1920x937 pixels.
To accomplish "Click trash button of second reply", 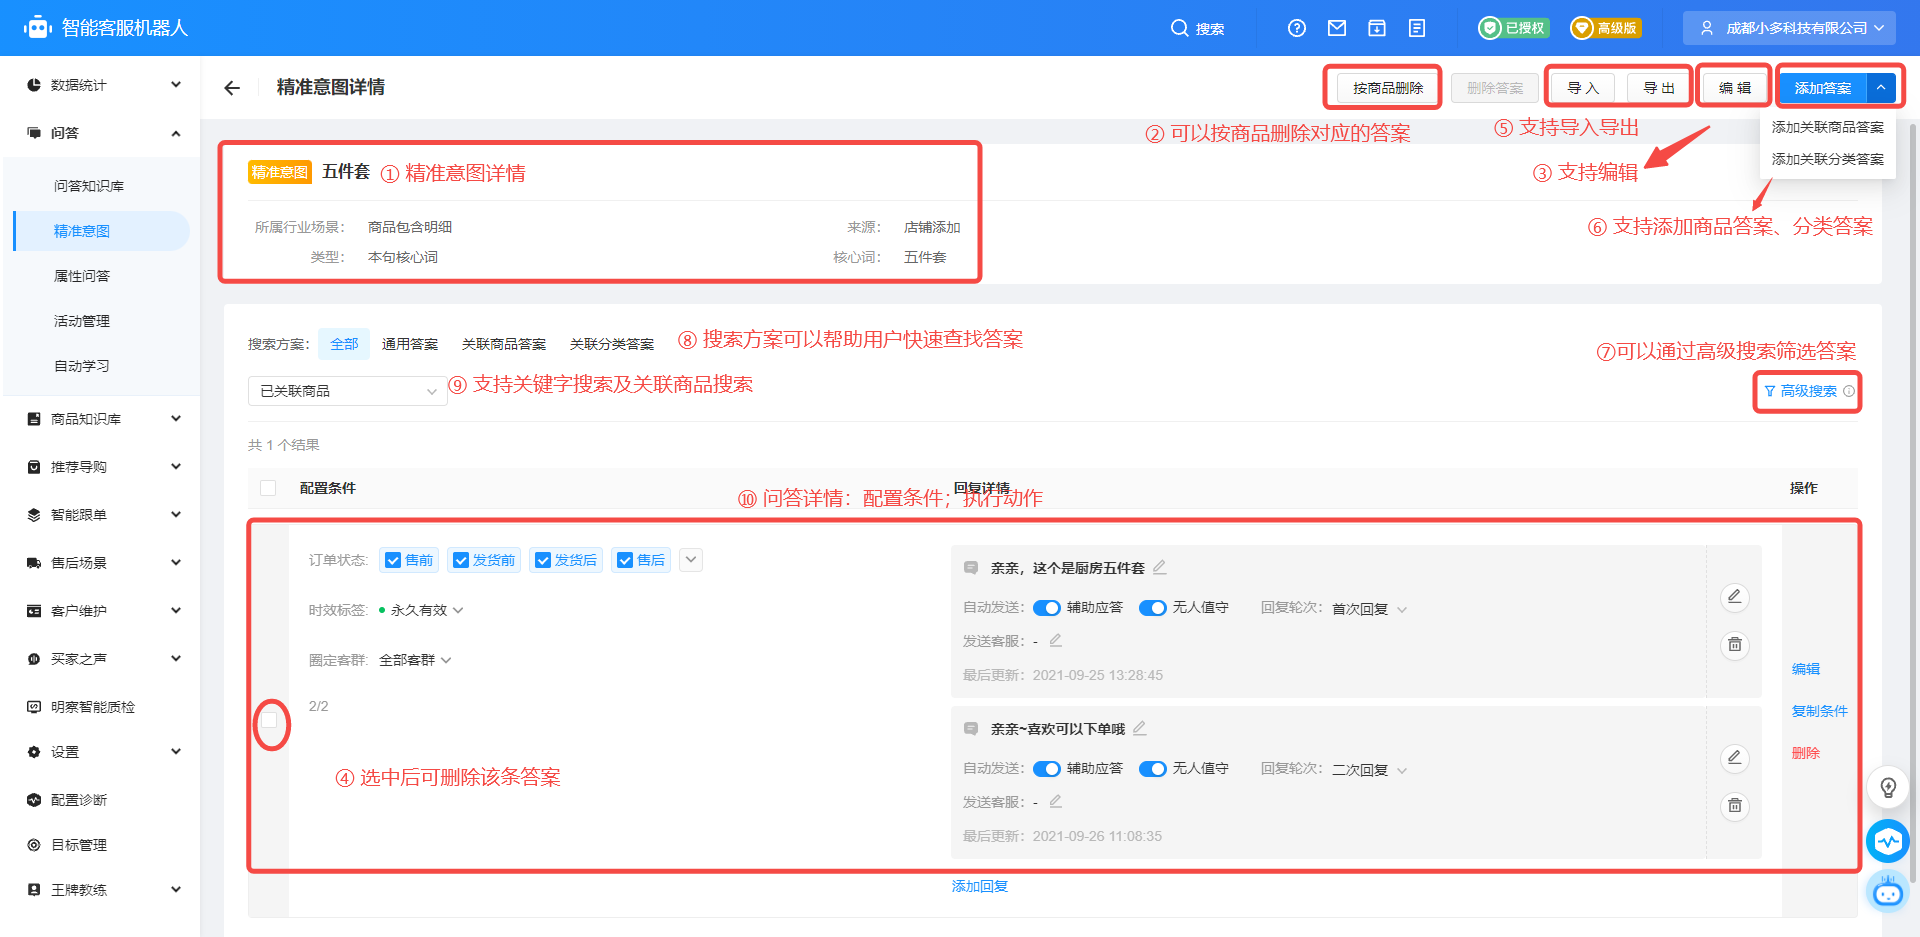I will point(1735,806).
